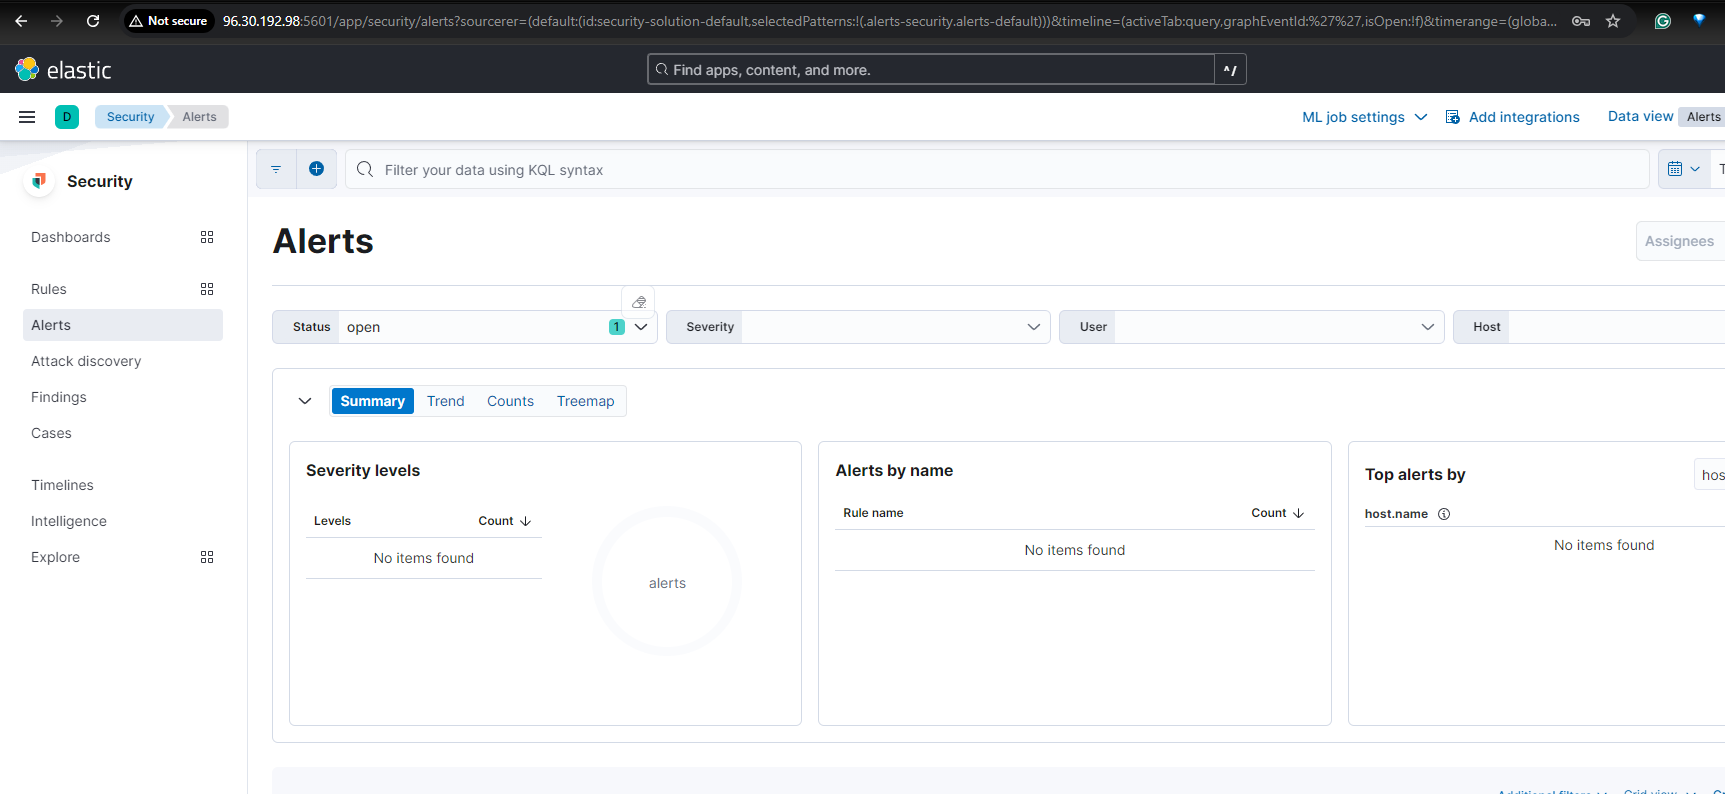
Task: Click the Security breadcrumb
Action: [130, 117]
